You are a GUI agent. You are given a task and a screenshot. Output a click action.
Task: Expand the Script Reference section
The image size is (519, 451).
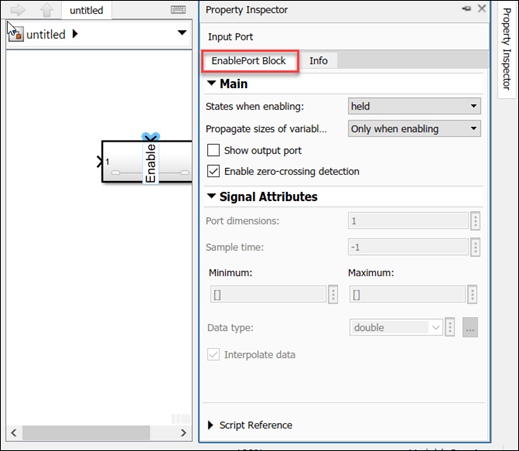click(211, 425)
